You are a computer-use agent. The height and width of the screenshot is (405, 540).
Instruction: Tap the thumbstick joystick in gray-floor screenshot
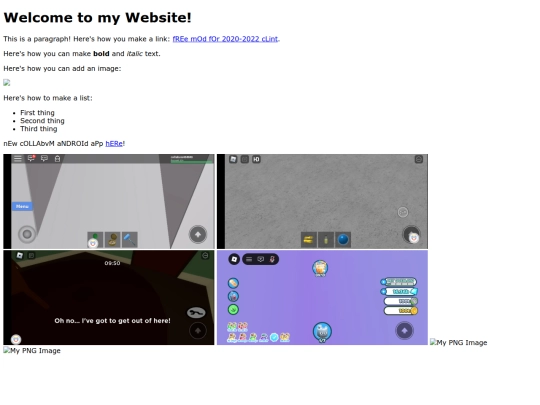click(x=27, y=235)
